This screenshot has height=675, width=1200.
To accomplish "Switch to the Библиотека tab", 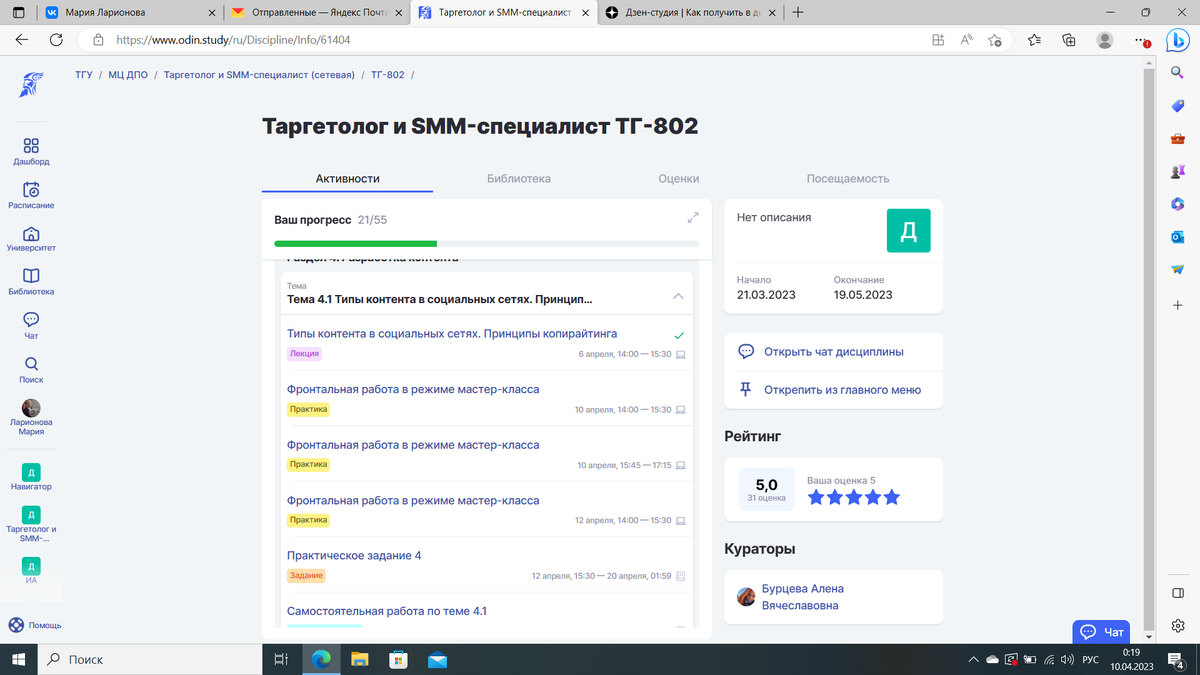I will point(518,179).
